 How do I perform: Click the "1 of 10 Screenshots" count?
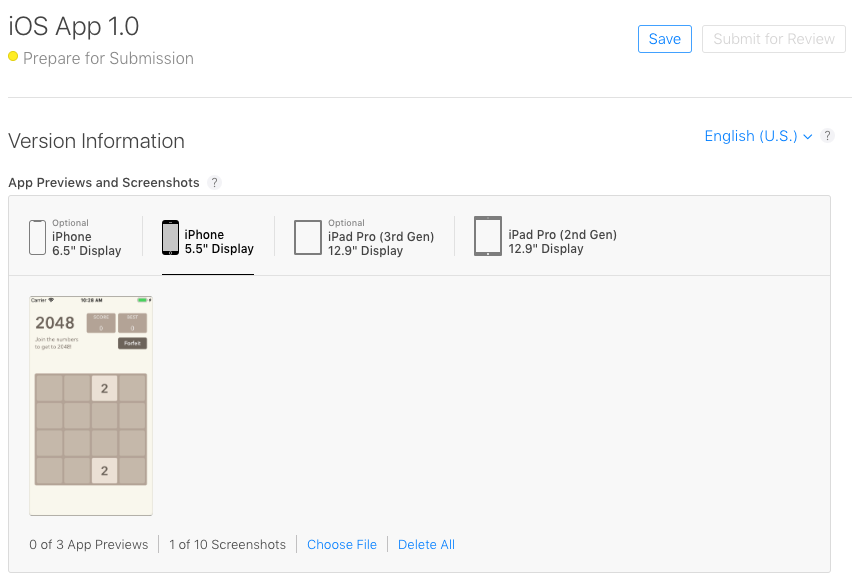[x=227, y=545]
